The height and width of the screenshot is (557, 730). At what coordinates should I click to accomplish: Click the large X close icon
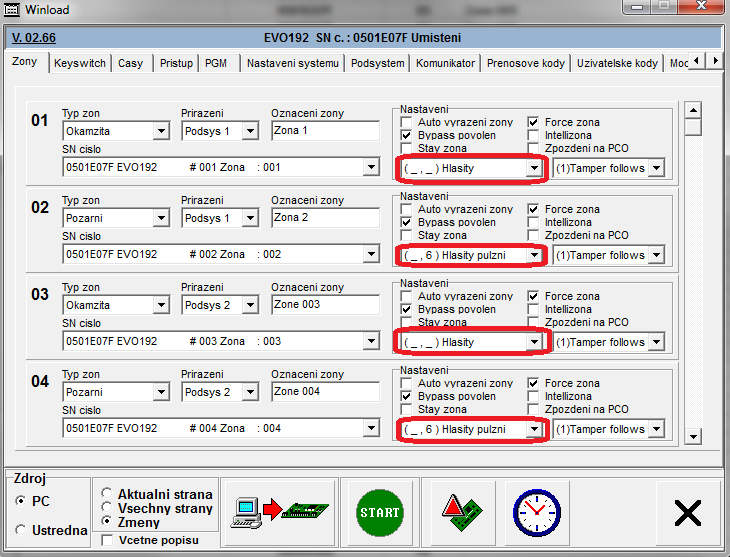point(688,512)
